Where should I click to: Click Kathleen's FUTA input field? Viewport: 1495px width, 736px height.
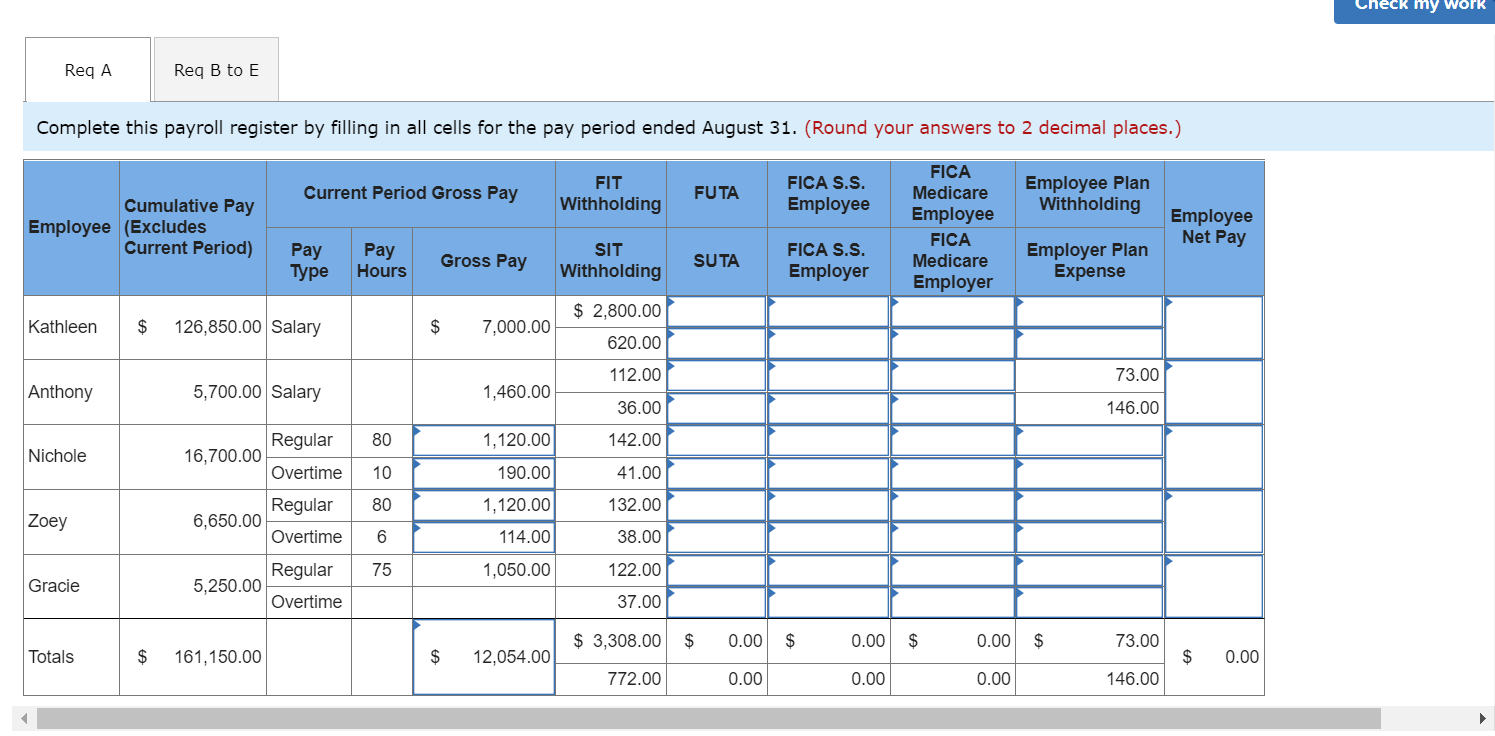point(716,311)
